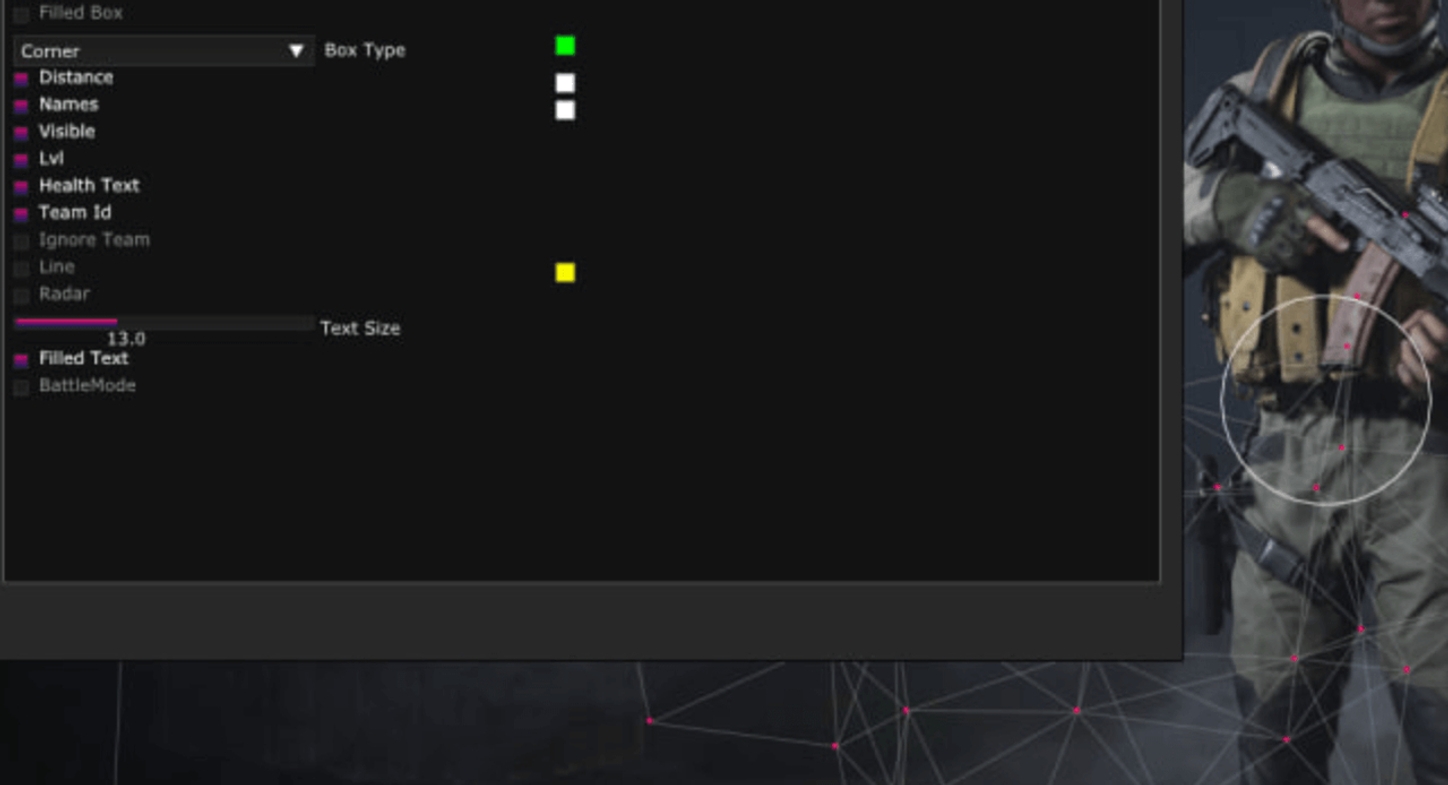Change the yellow Line color swatch
Image resolution: width=1448 pixels, height=785 pixels.
(565, 273)
